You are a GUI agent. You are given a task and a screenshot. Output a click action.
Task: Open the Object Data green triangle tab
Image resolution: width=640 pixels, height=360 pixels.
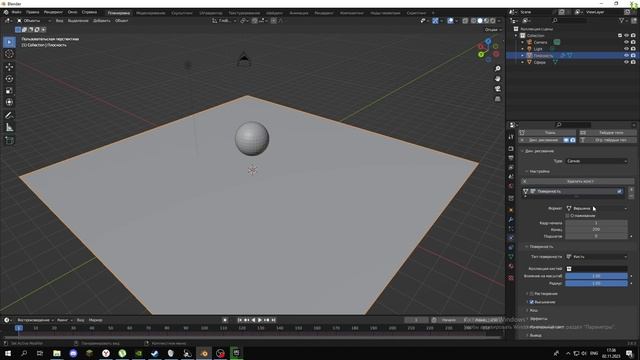[x=511, y=257]
